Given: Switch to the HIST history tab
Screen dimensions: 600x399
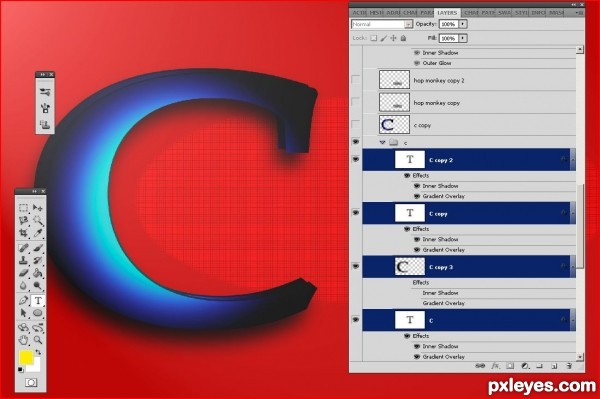Looking at the screenshot, I should click(376, 13).
